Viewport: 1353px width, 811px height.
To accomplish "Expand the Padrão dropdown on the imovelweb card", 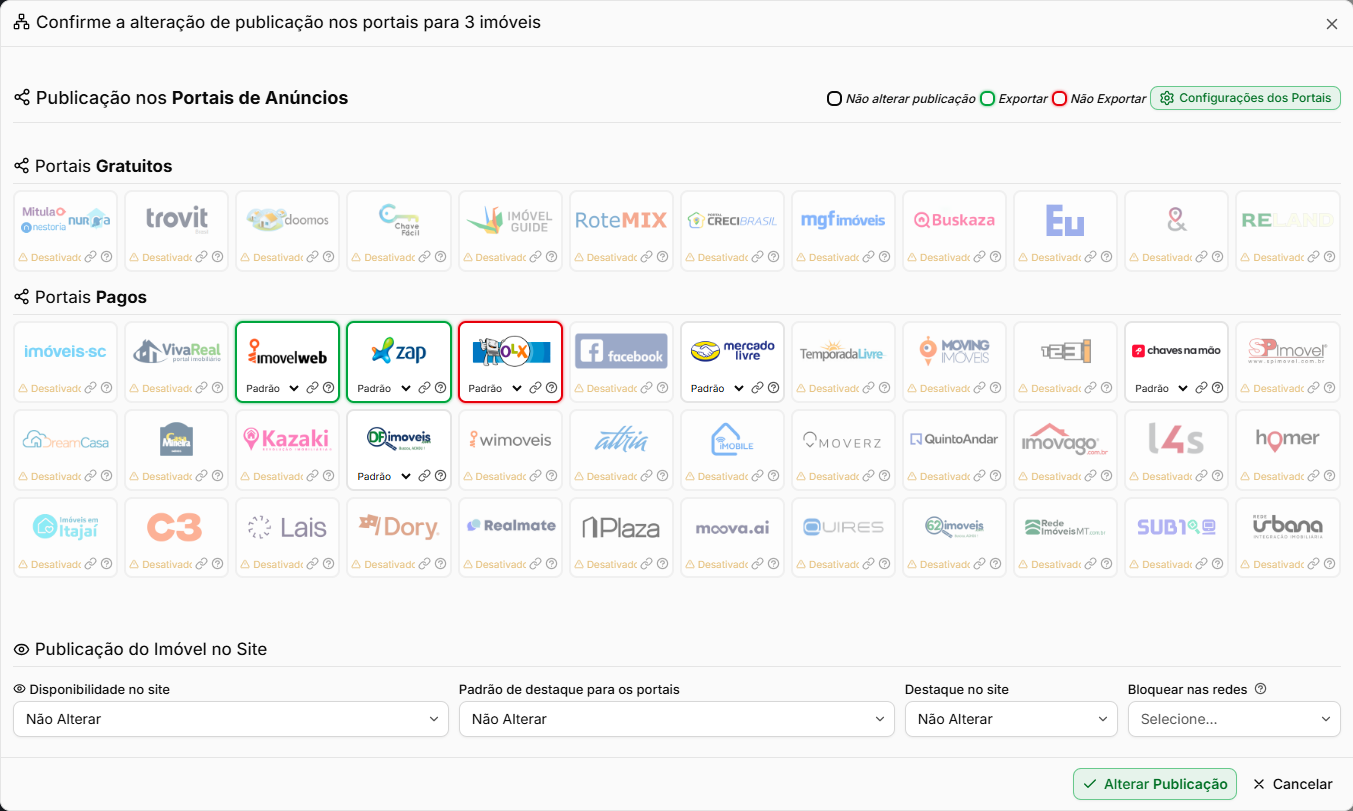I will click(x=272, y=388).
